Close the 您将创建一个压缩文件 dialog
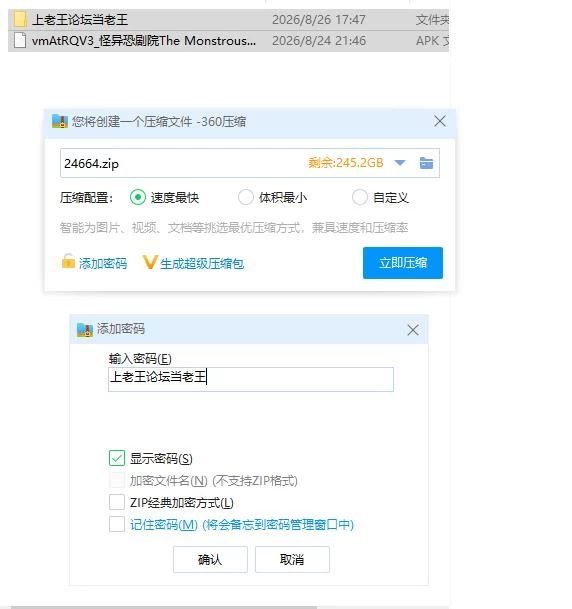 coord(440,121)
